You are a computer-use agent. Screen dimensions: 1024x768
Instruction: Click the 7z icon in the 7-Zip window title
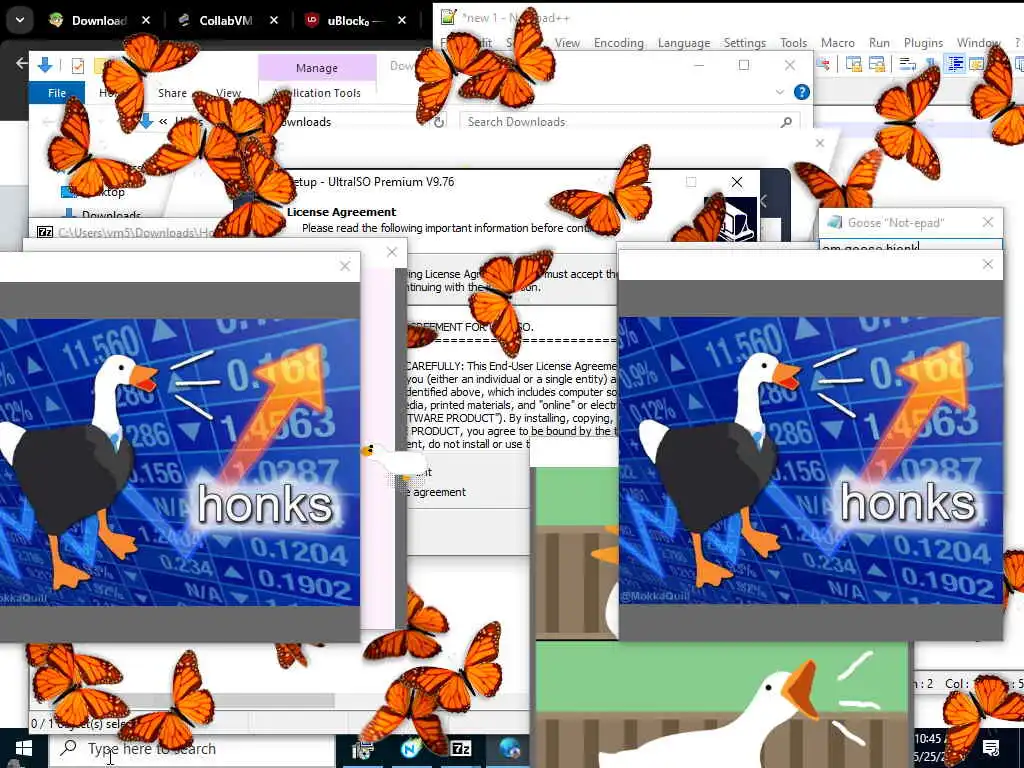click(x=45, y=232)
